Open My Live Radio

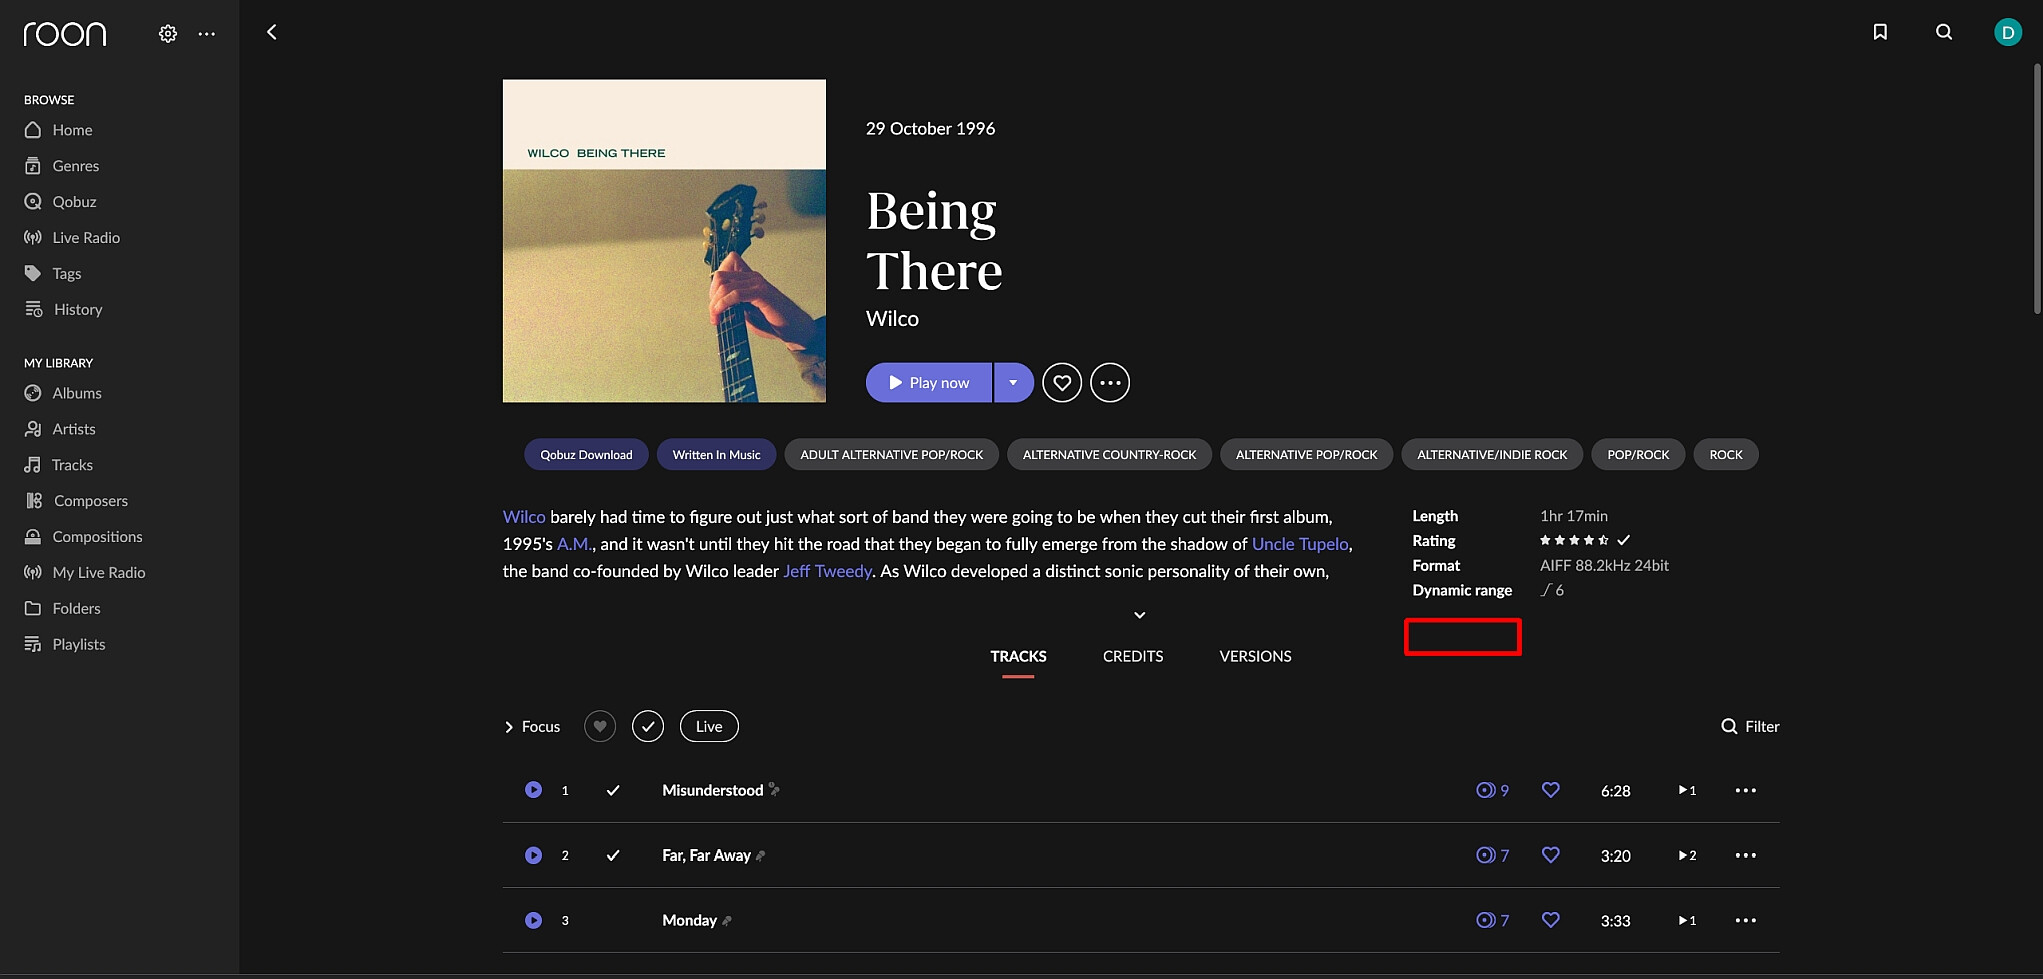(99, 574)
